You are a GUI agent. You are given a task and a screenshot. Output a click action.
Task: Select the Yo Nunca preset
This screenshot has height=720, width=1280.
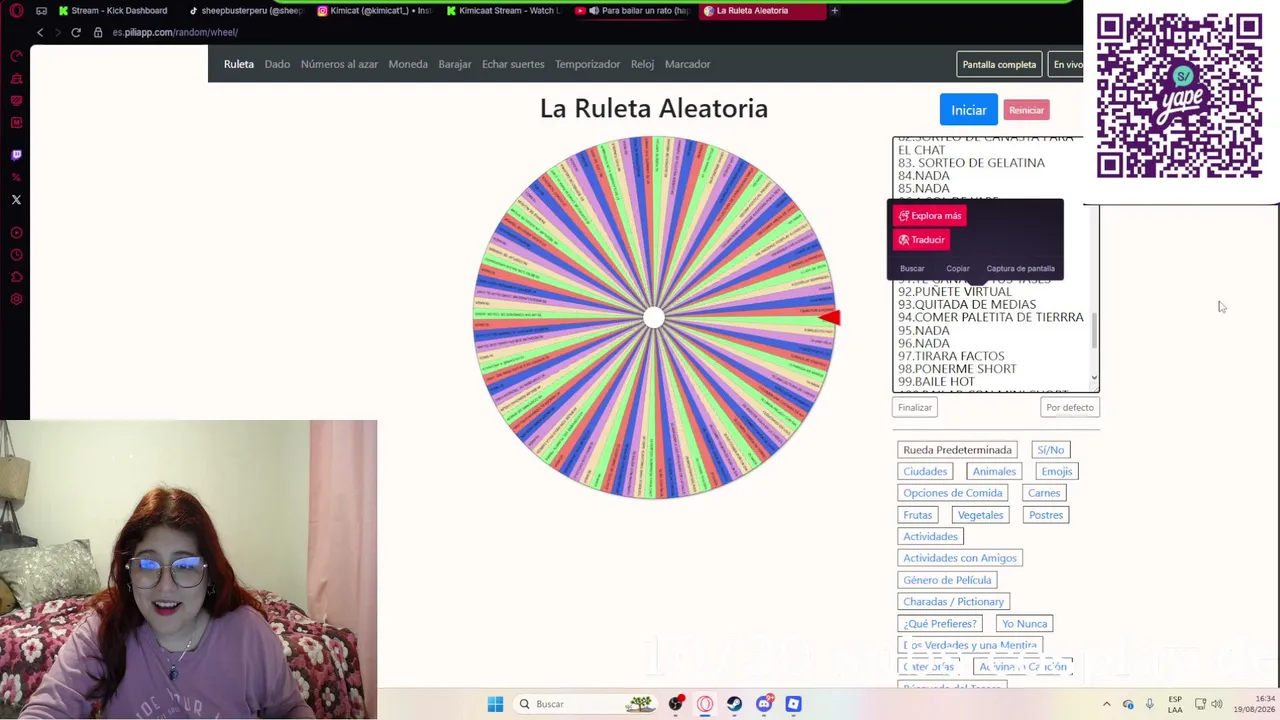coord(1024,624)
